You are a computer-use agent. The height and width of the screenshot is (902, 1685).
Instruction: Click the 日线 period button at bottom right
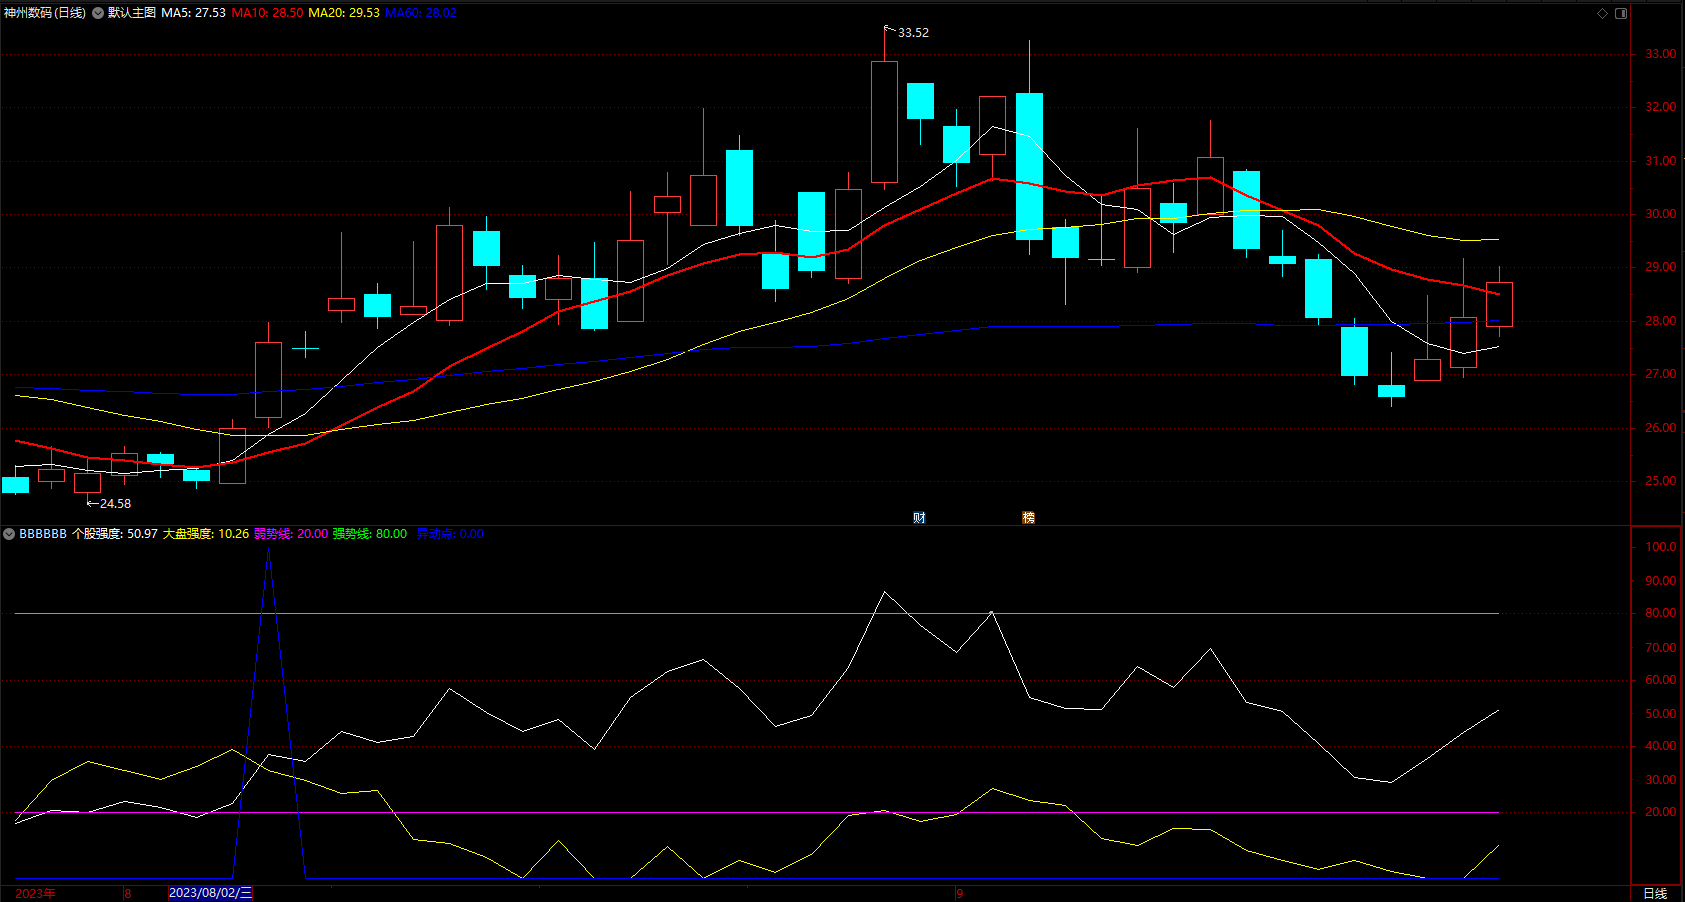[x=1655, y=893]
